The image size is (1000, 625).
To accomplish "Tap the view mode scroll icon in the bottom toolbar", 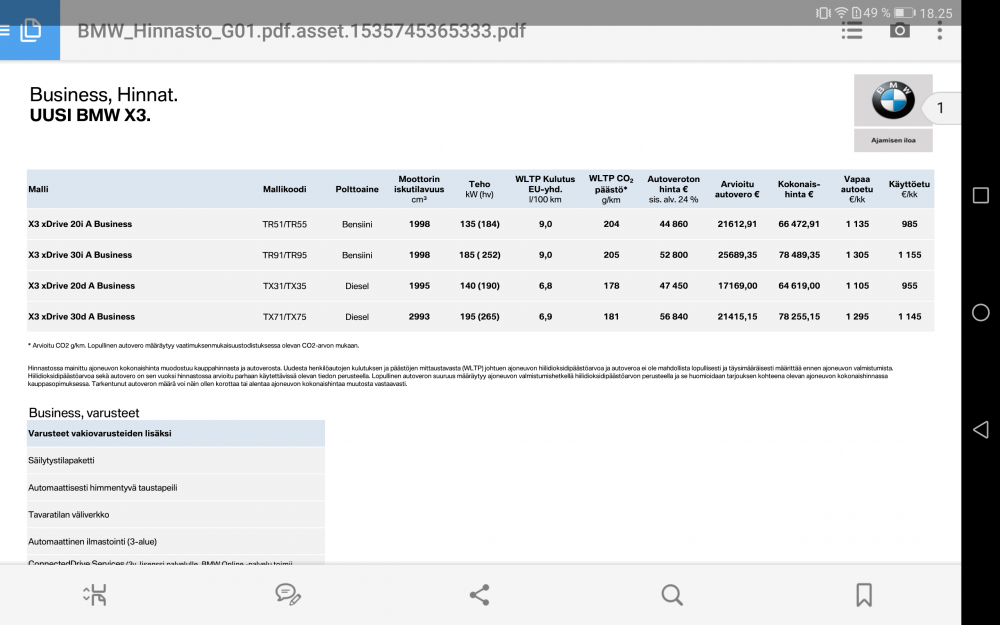I will tap(95, 594).
